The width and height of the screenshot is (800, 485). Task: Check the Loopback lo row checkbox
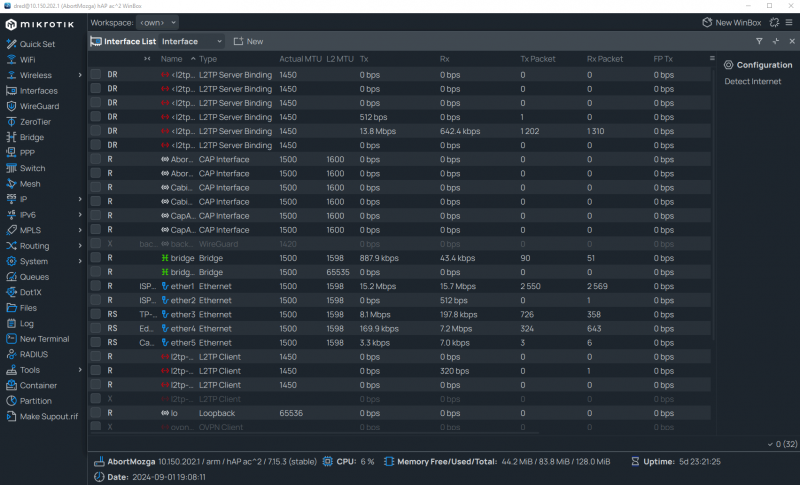point(96,412)
